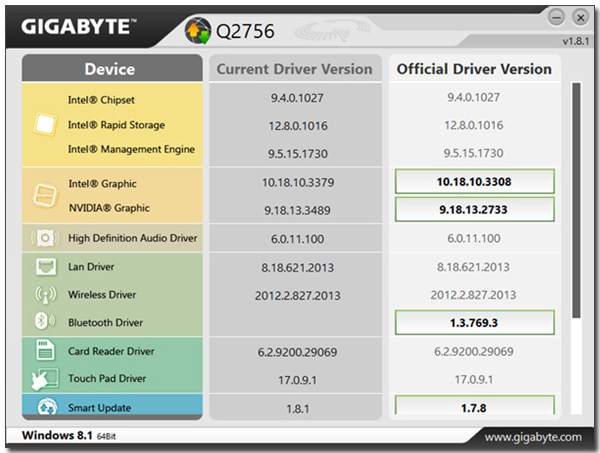Click the Card Reader SD card icon
The height and width of the screenshot is (453, 600).
pyautogui.click(x=45, y=350)
